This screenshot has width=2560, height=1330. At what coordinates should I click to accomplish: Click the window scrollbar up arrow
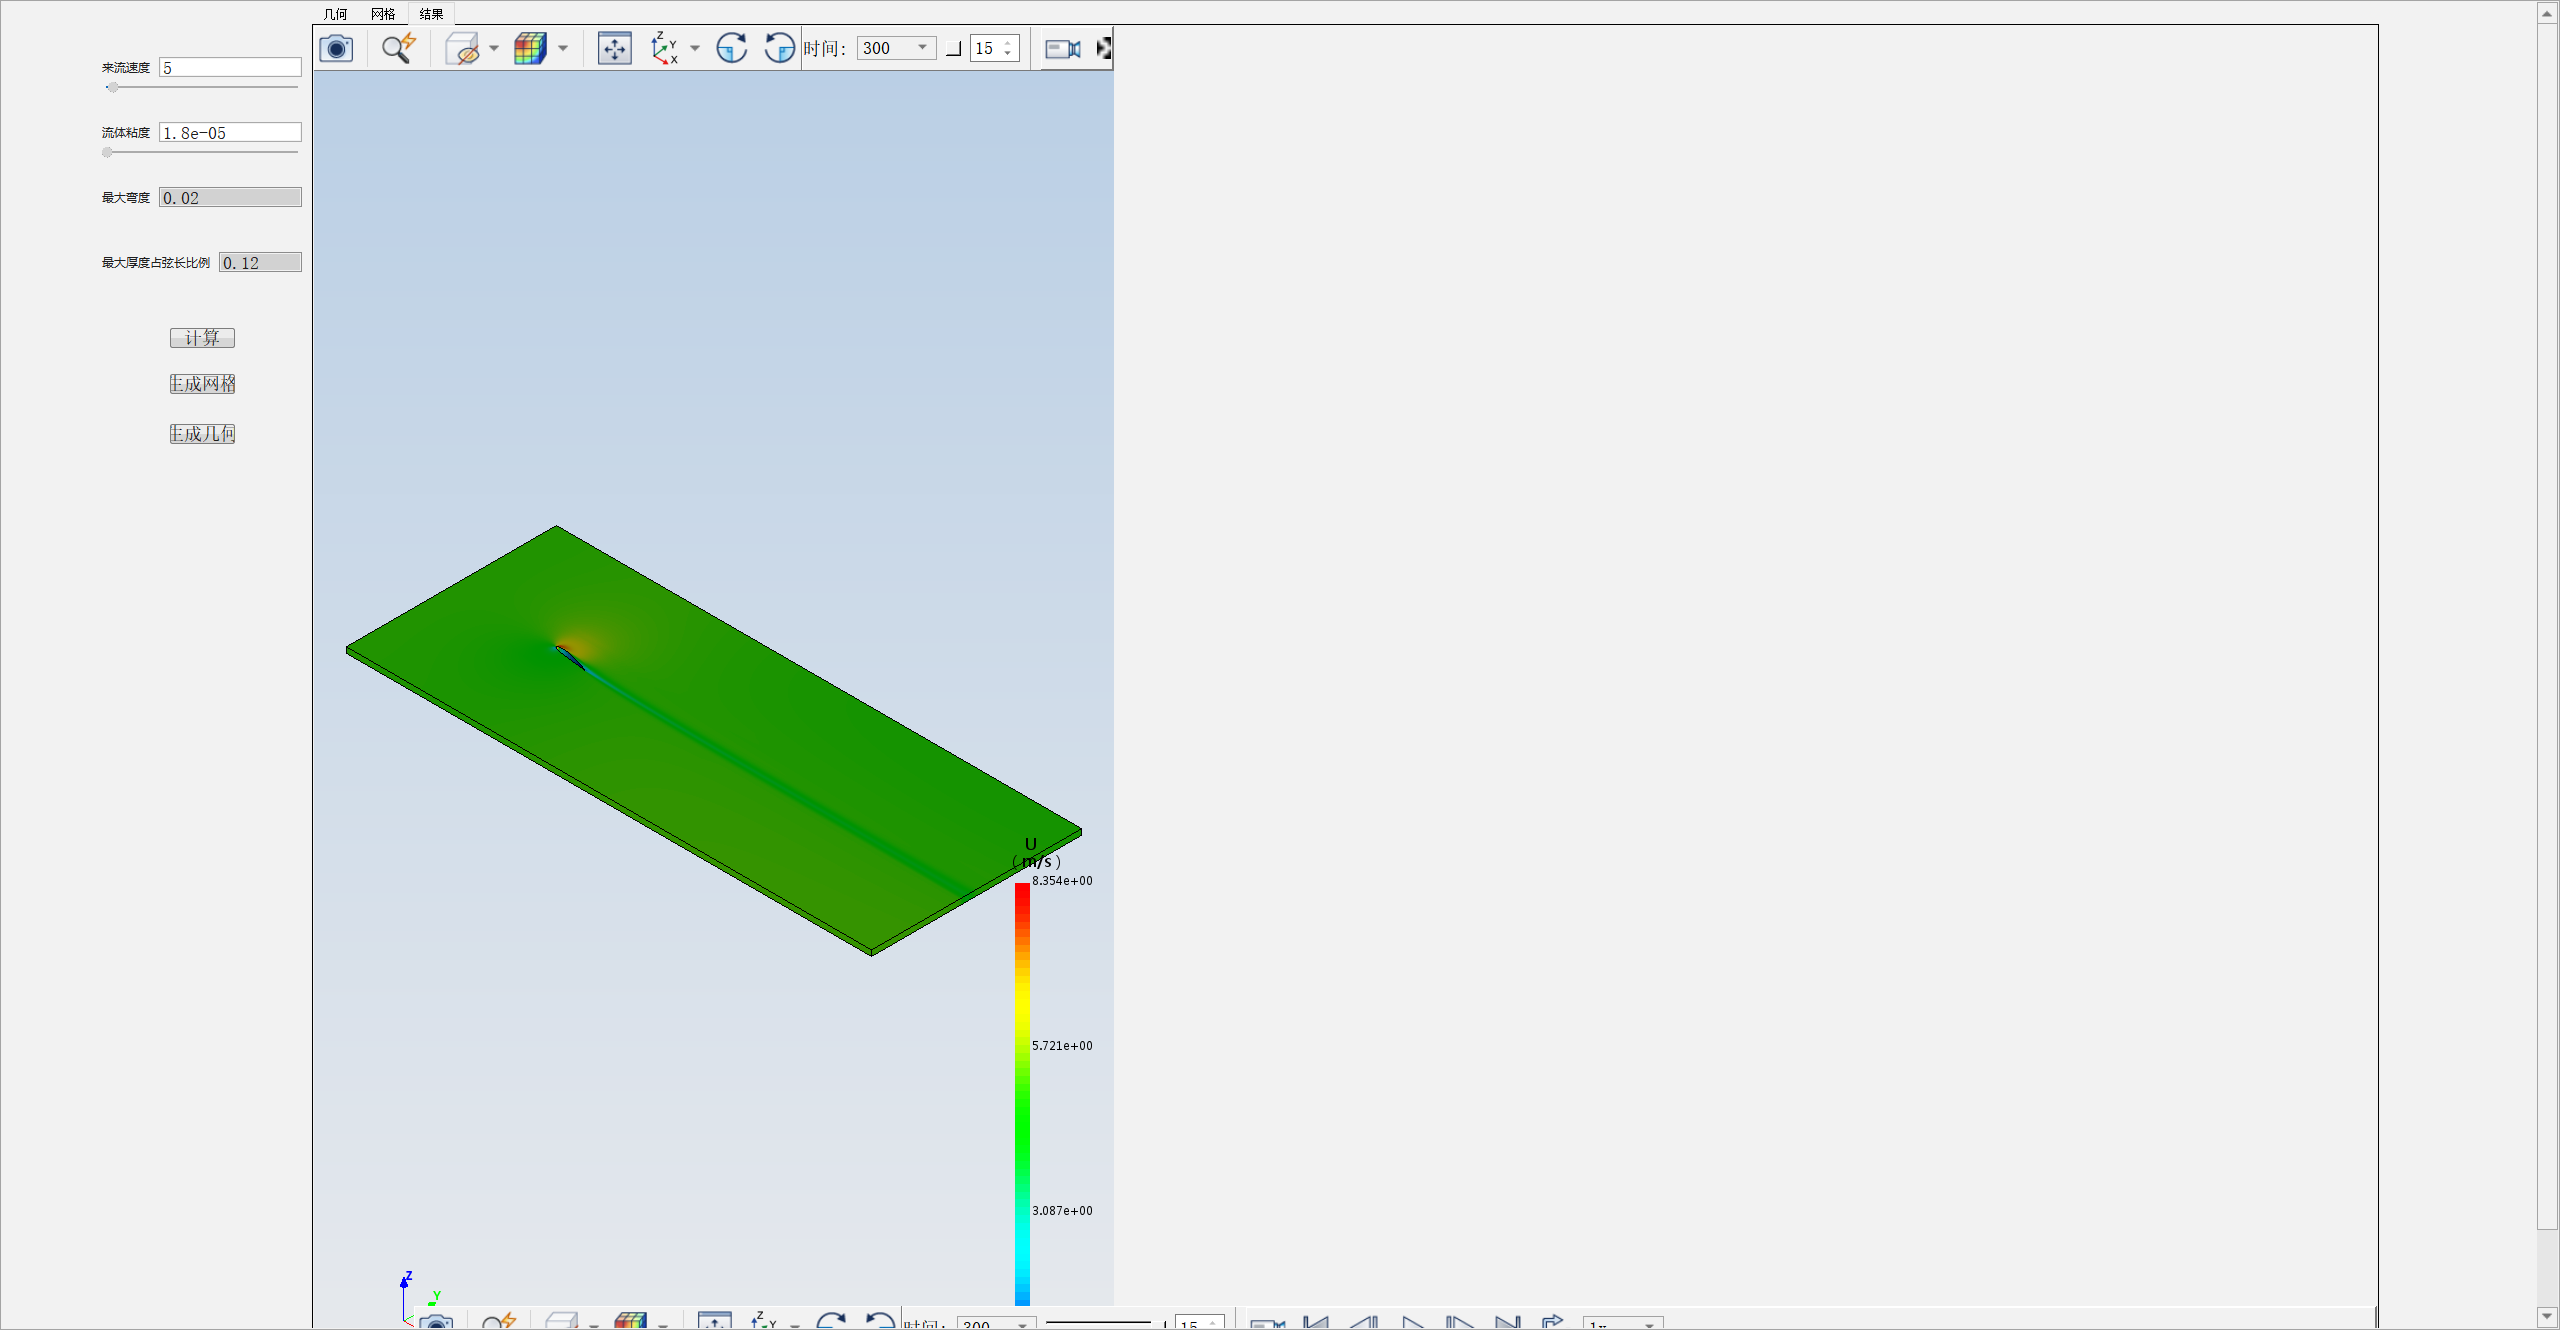(x=2547, y=13)
